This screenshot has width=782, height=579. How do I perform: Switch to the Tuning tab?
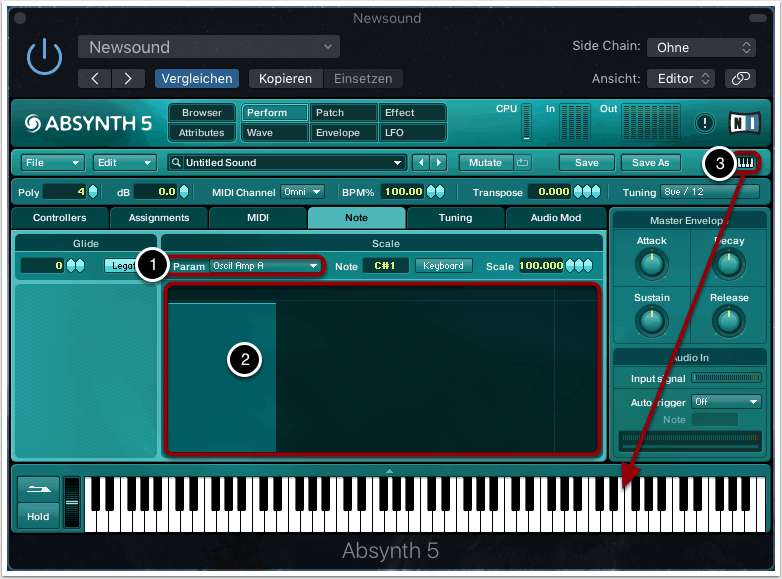point(455,217)
